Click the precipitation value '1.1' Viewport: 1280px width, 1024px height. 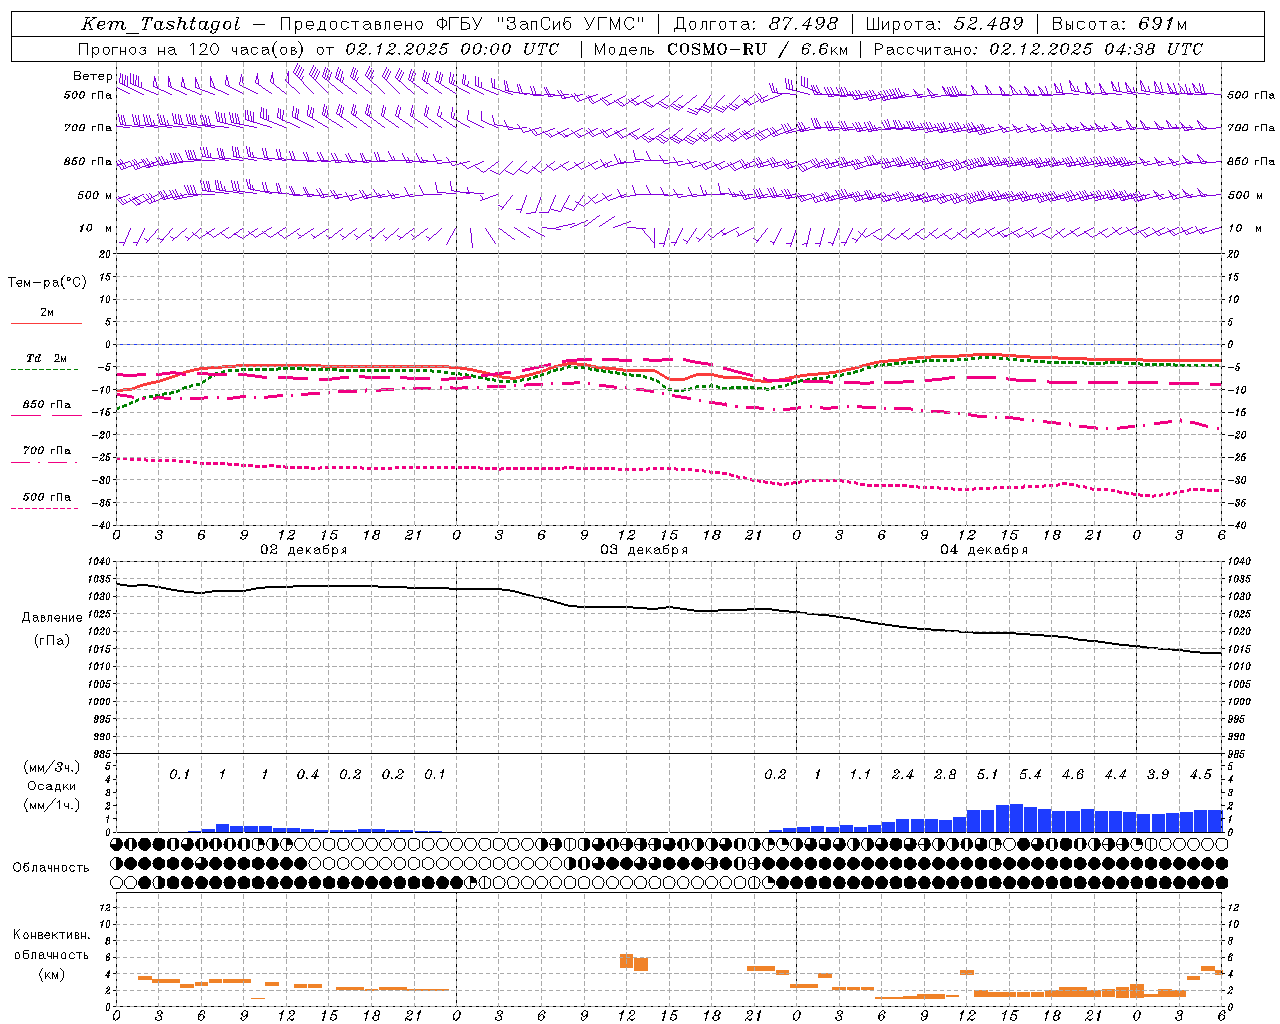860,774
